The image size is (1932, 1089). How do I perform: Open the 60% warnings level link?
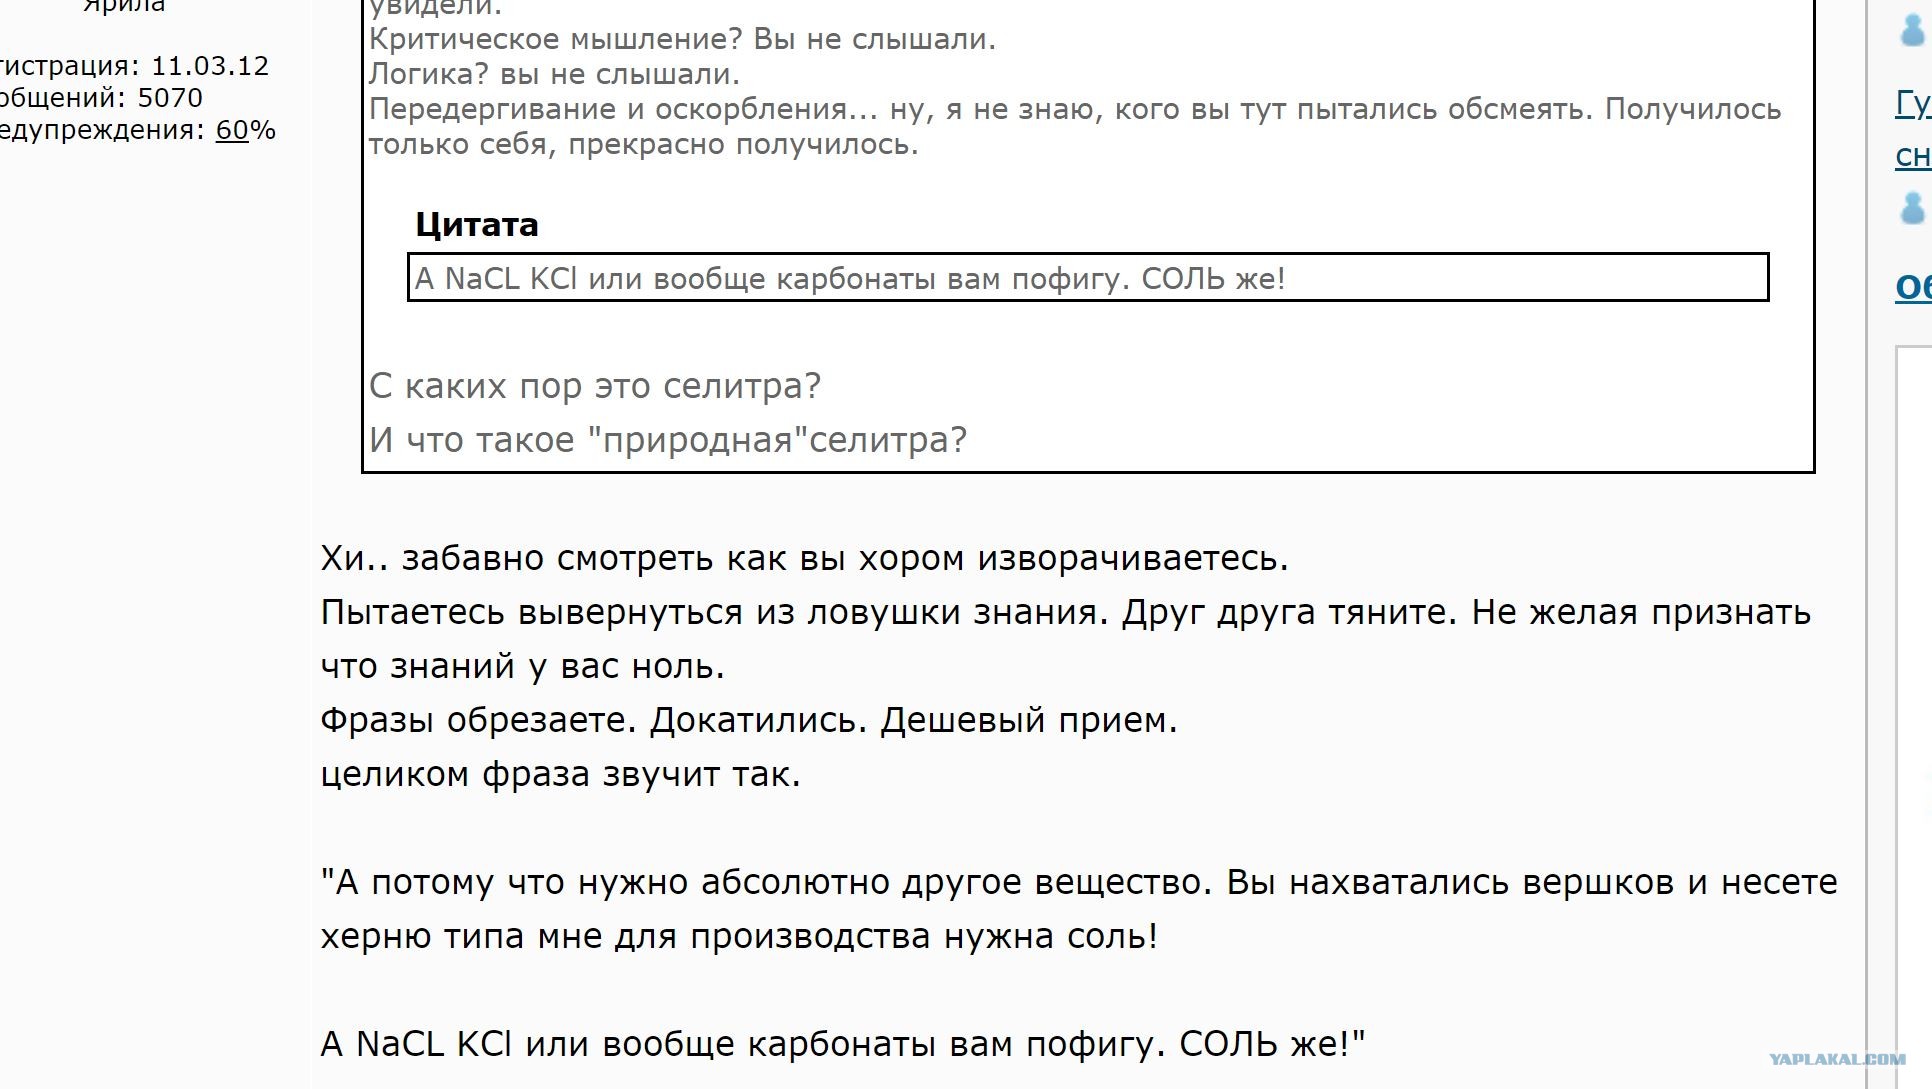(x=232, y=130)
